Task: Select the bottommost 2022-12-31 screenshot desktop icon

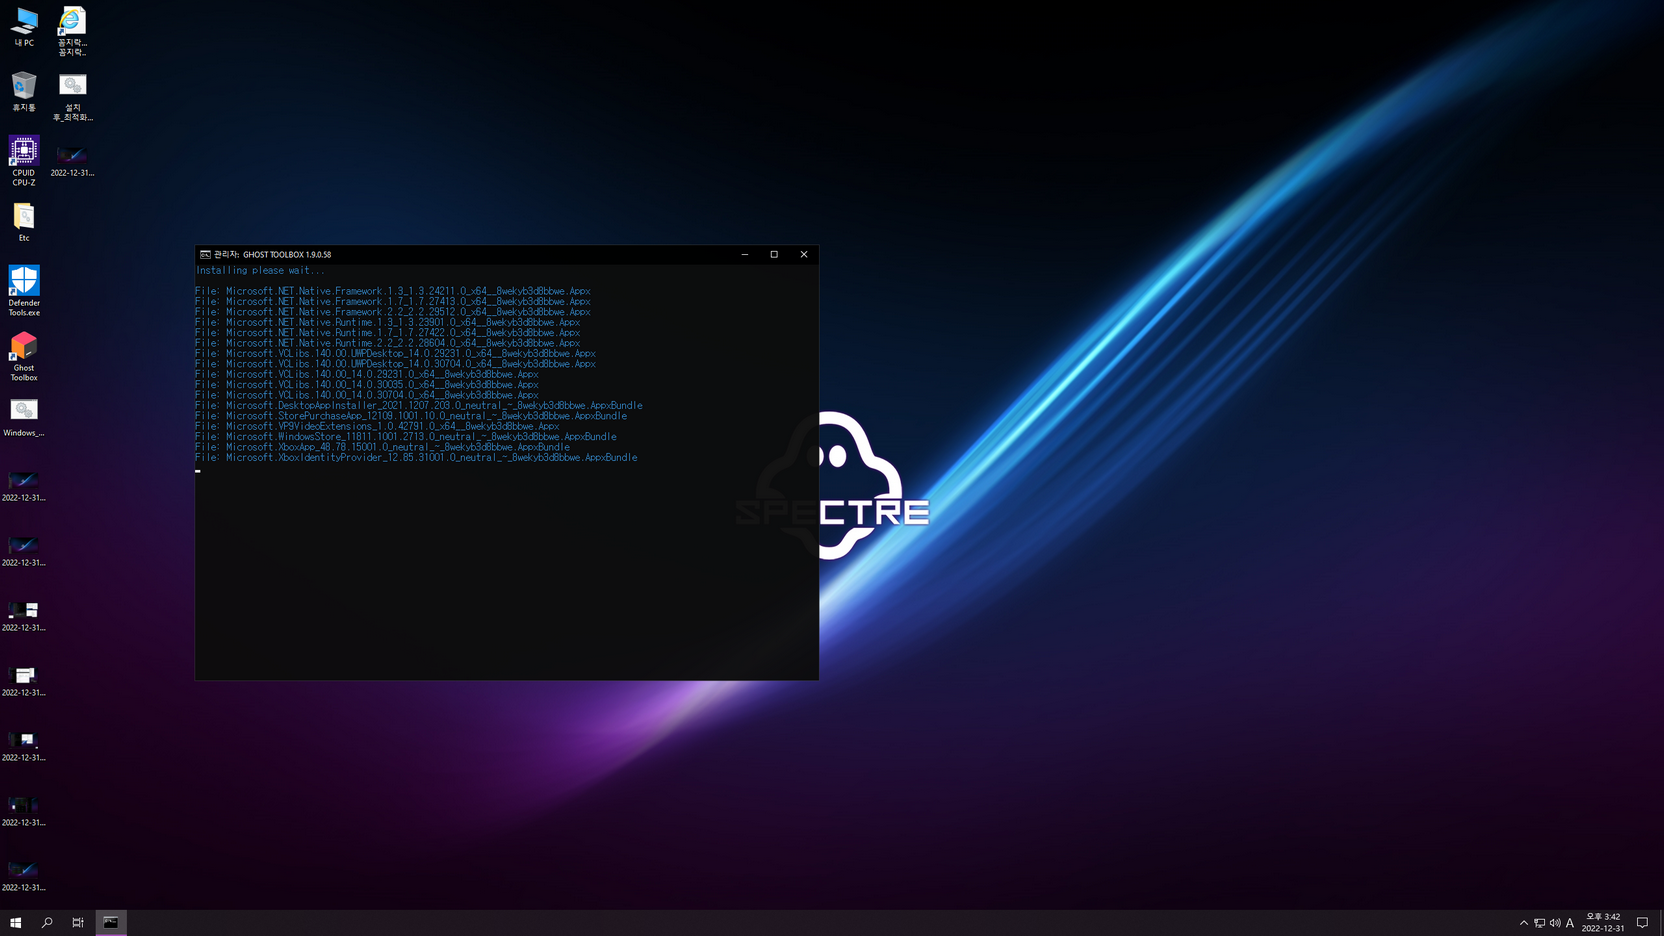Action: 24,876
